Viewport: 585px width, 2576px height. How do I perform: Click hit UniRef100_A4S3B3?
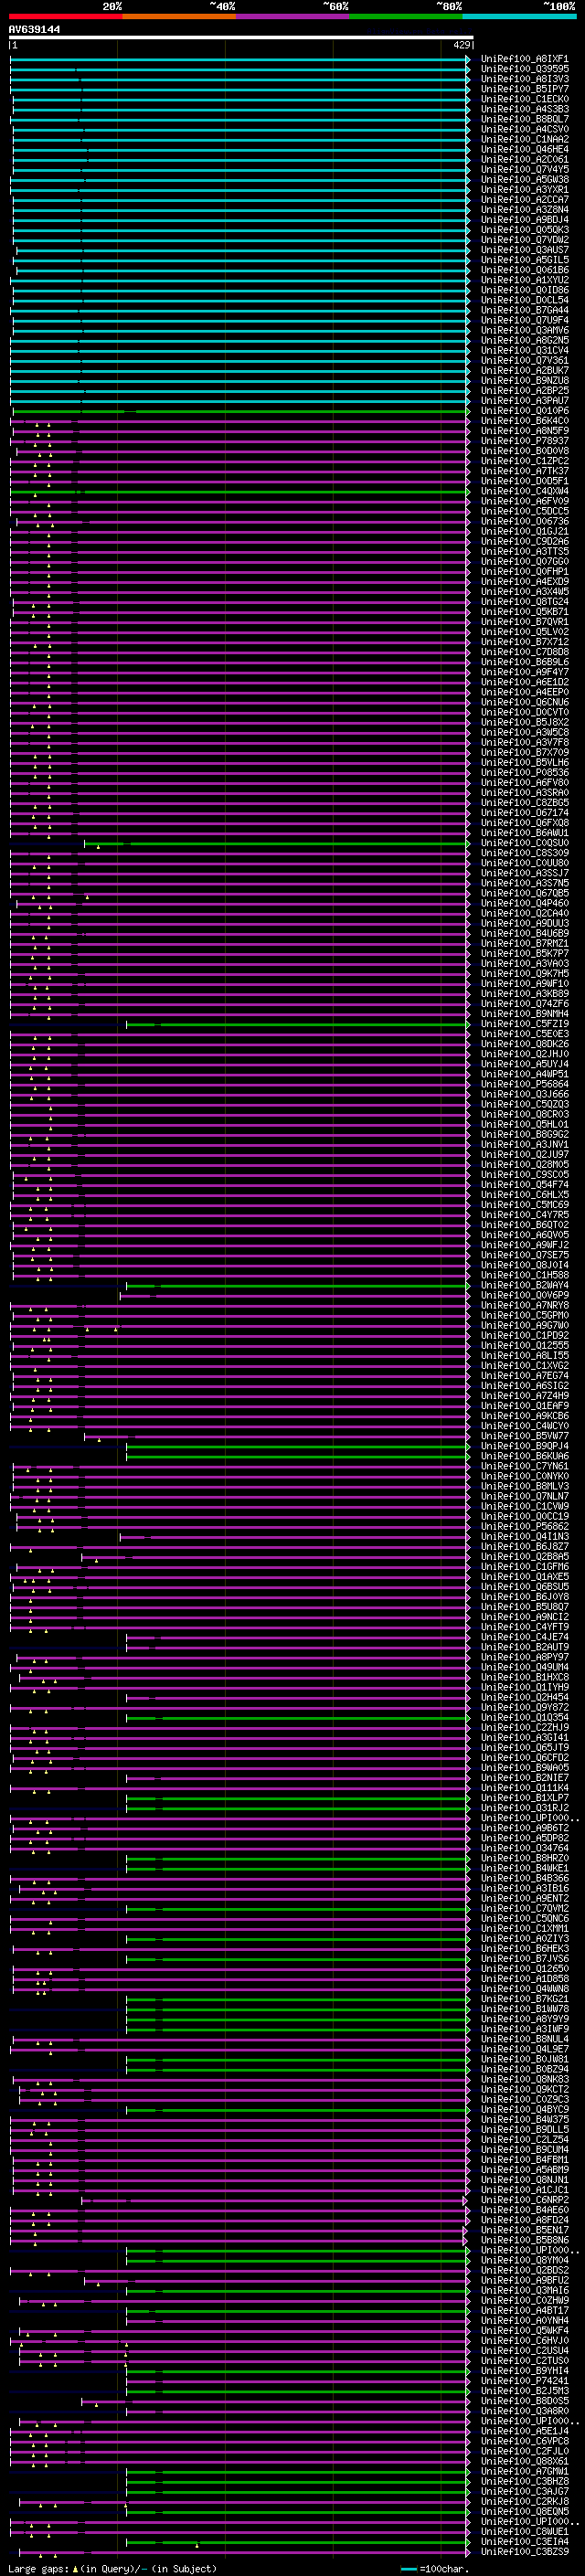click(x=524, y=109)
